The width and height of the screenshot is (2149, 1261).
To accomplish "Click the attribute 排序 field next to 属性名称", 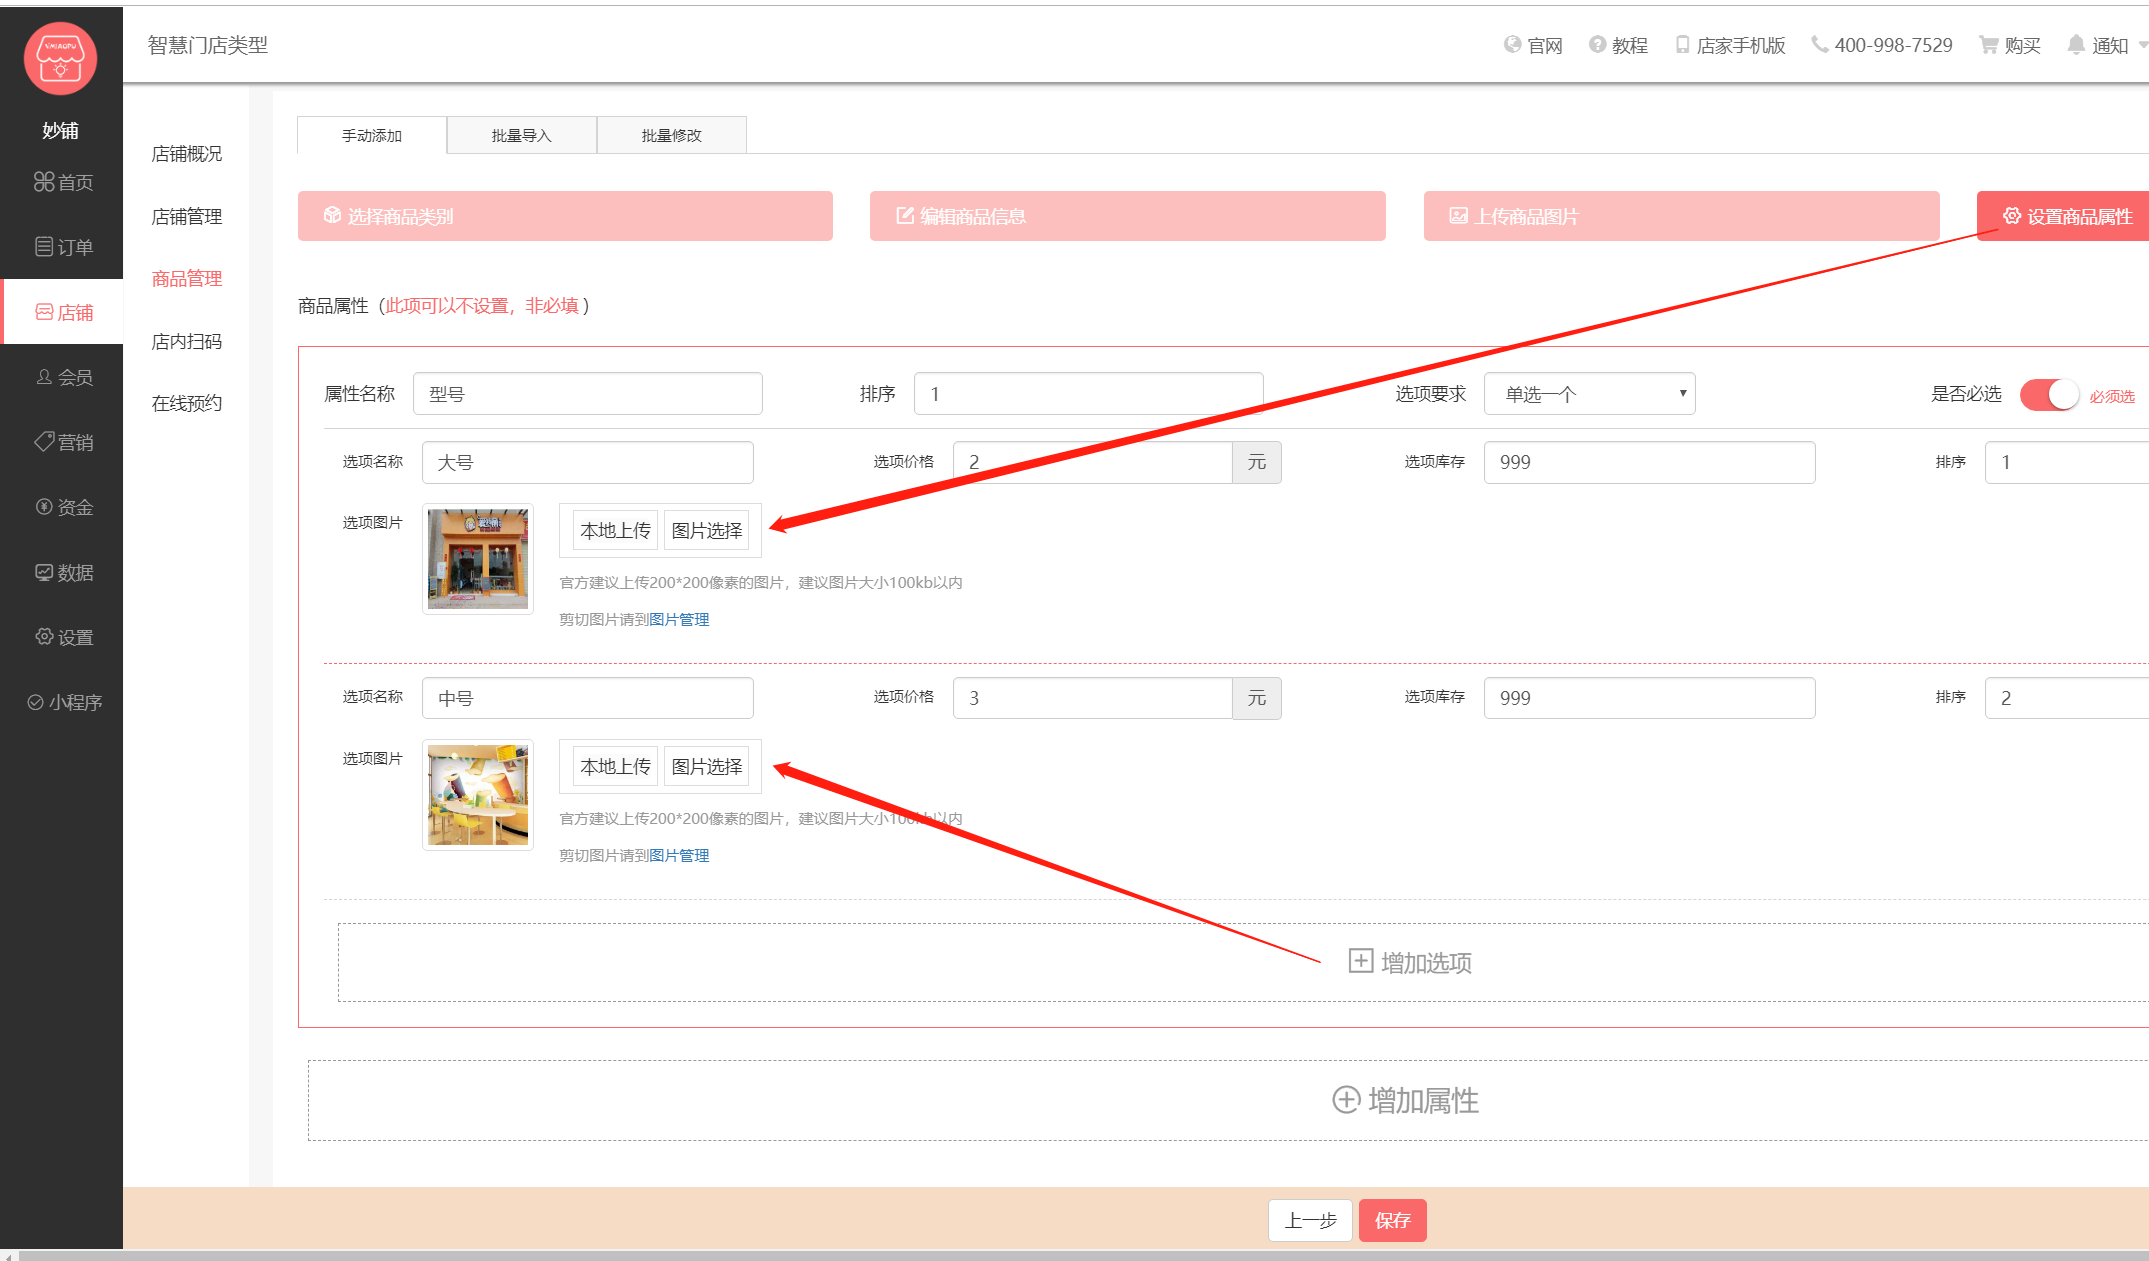I will (x=1089, y=394).
